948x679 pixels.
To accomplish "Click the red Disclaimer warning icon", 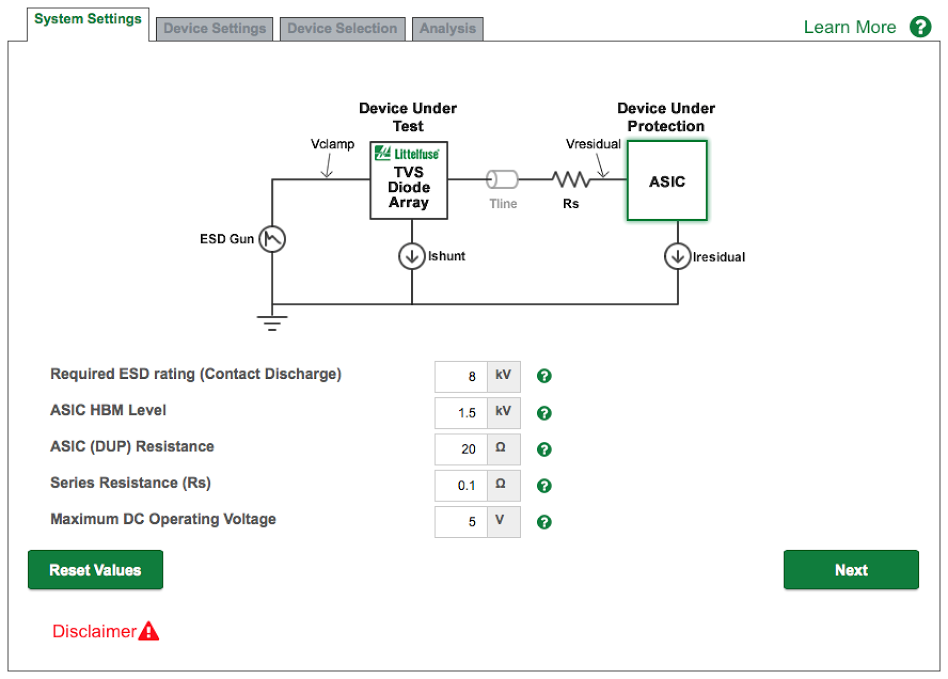I will coord(149,631).
